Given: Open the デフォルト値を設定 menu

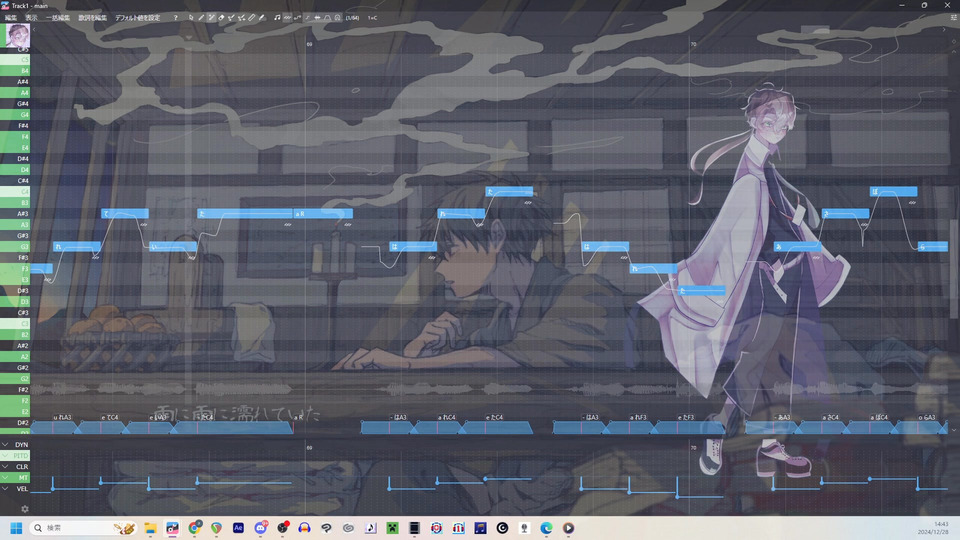Looking at the screenshot, I should [137, 18].
